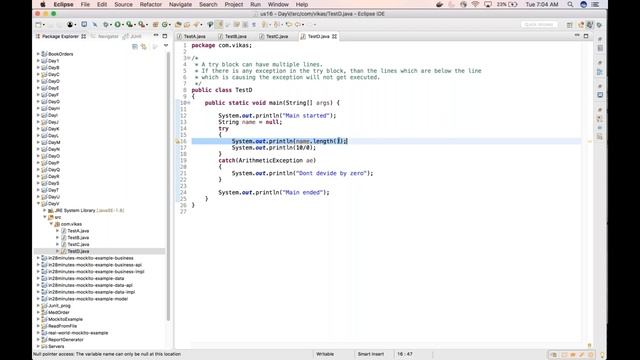Open the Project menu

pos(233,4)
